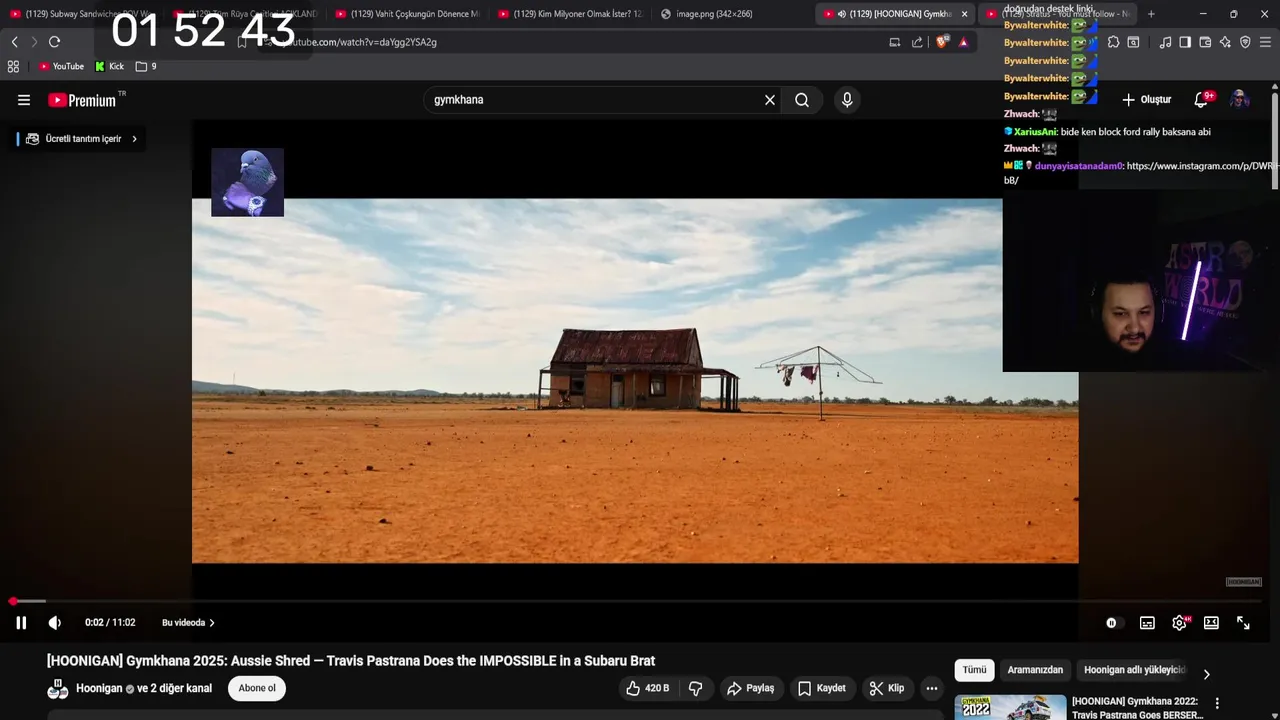Viewport: 1280px width, 720px height.
Task: Dislike the Gymkhana video
Action: pos(696,688)
